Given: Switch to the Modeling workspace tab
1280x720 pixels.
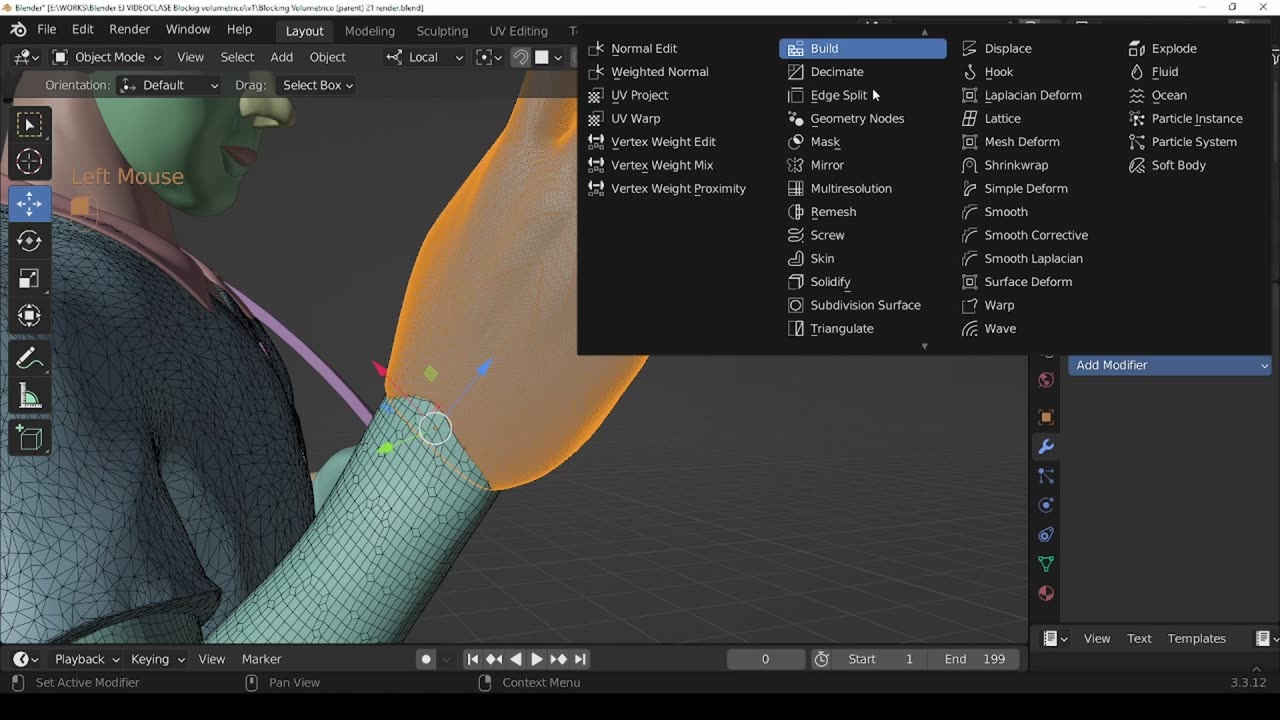Looking at the screenshot, I should 370,31.
